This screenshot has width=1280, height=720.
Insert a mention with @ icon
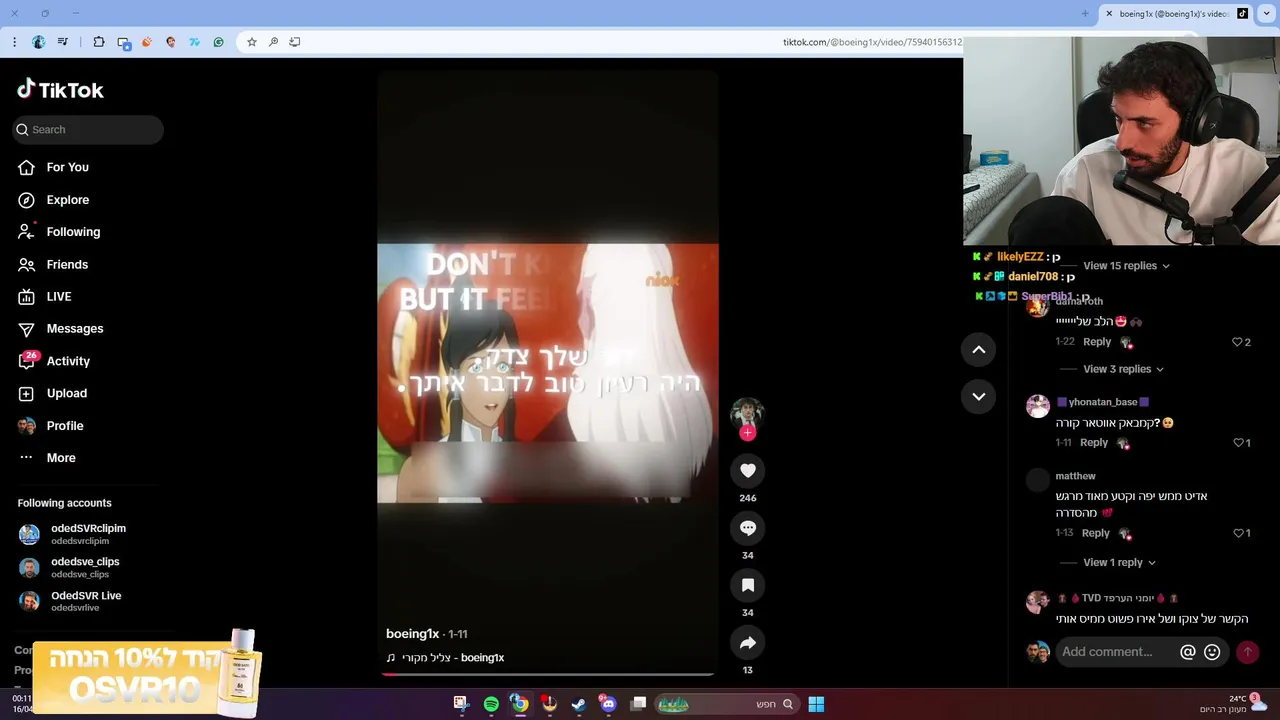[1188, 652]
